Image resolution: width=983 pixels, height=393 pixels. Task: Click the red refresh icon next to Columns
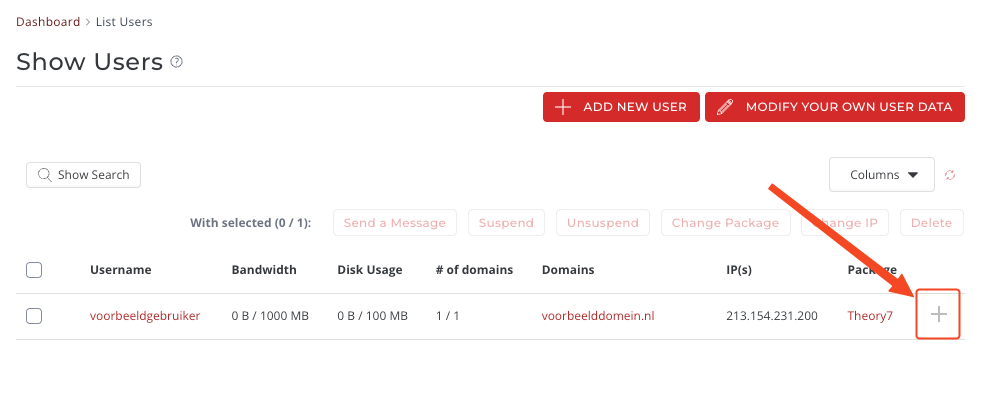pos(950,175)
